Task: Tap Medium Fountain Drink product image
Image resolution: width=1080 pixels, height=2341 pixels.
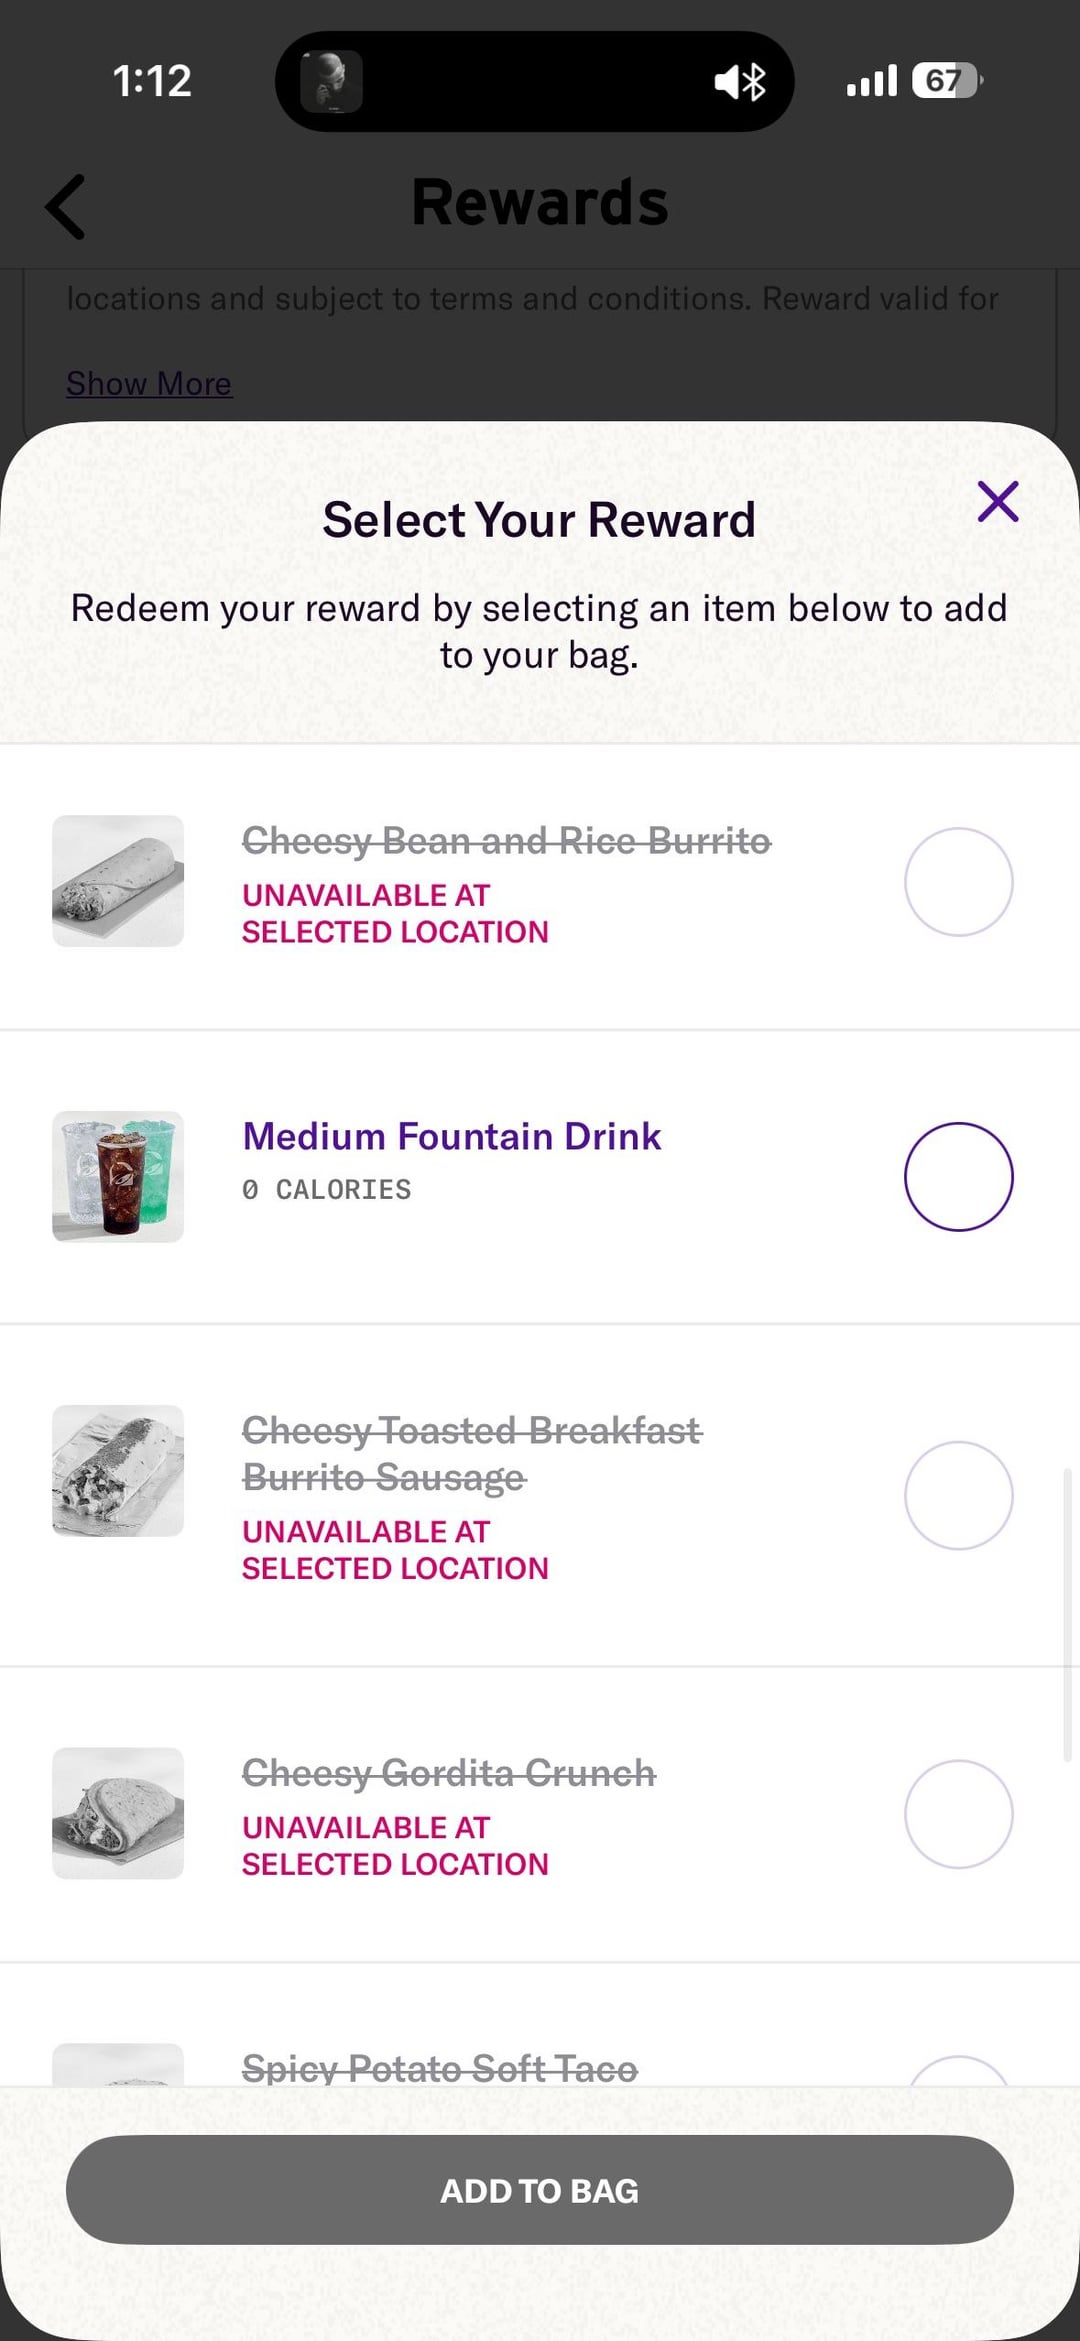Action: (118, 1177)
